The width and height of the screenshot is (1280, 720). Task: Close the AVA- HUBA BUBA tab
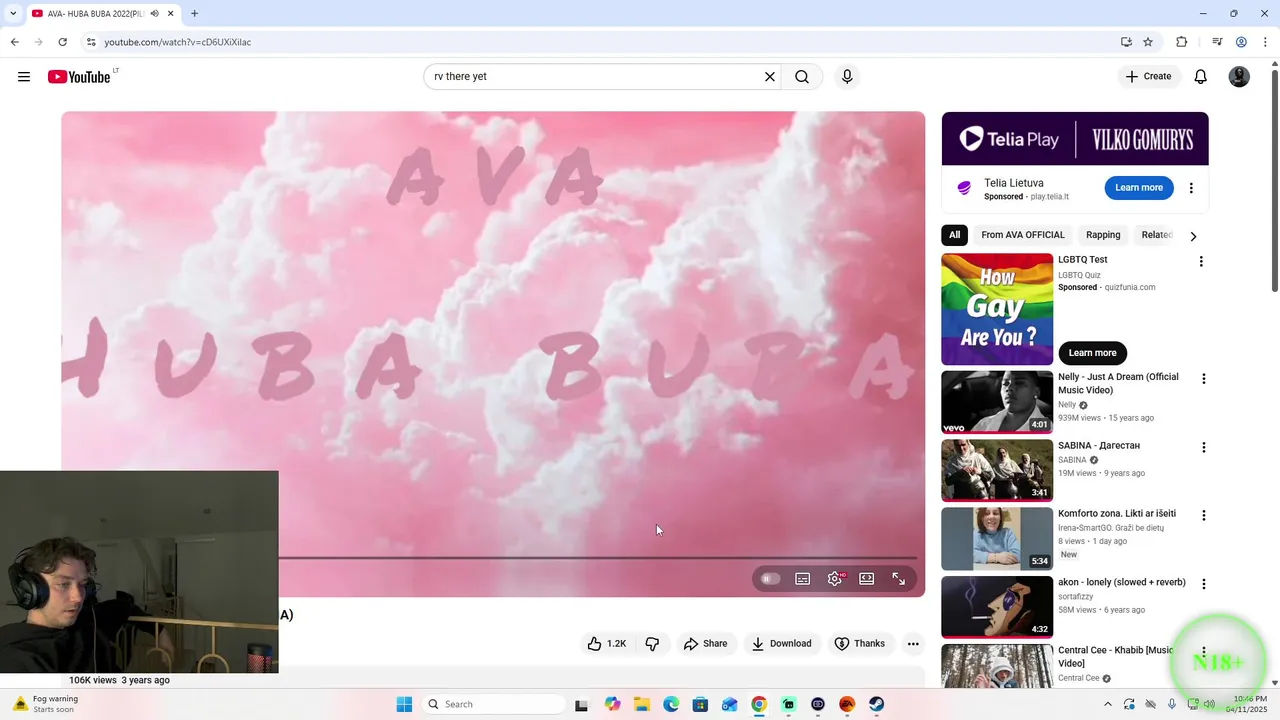point(171,14)
